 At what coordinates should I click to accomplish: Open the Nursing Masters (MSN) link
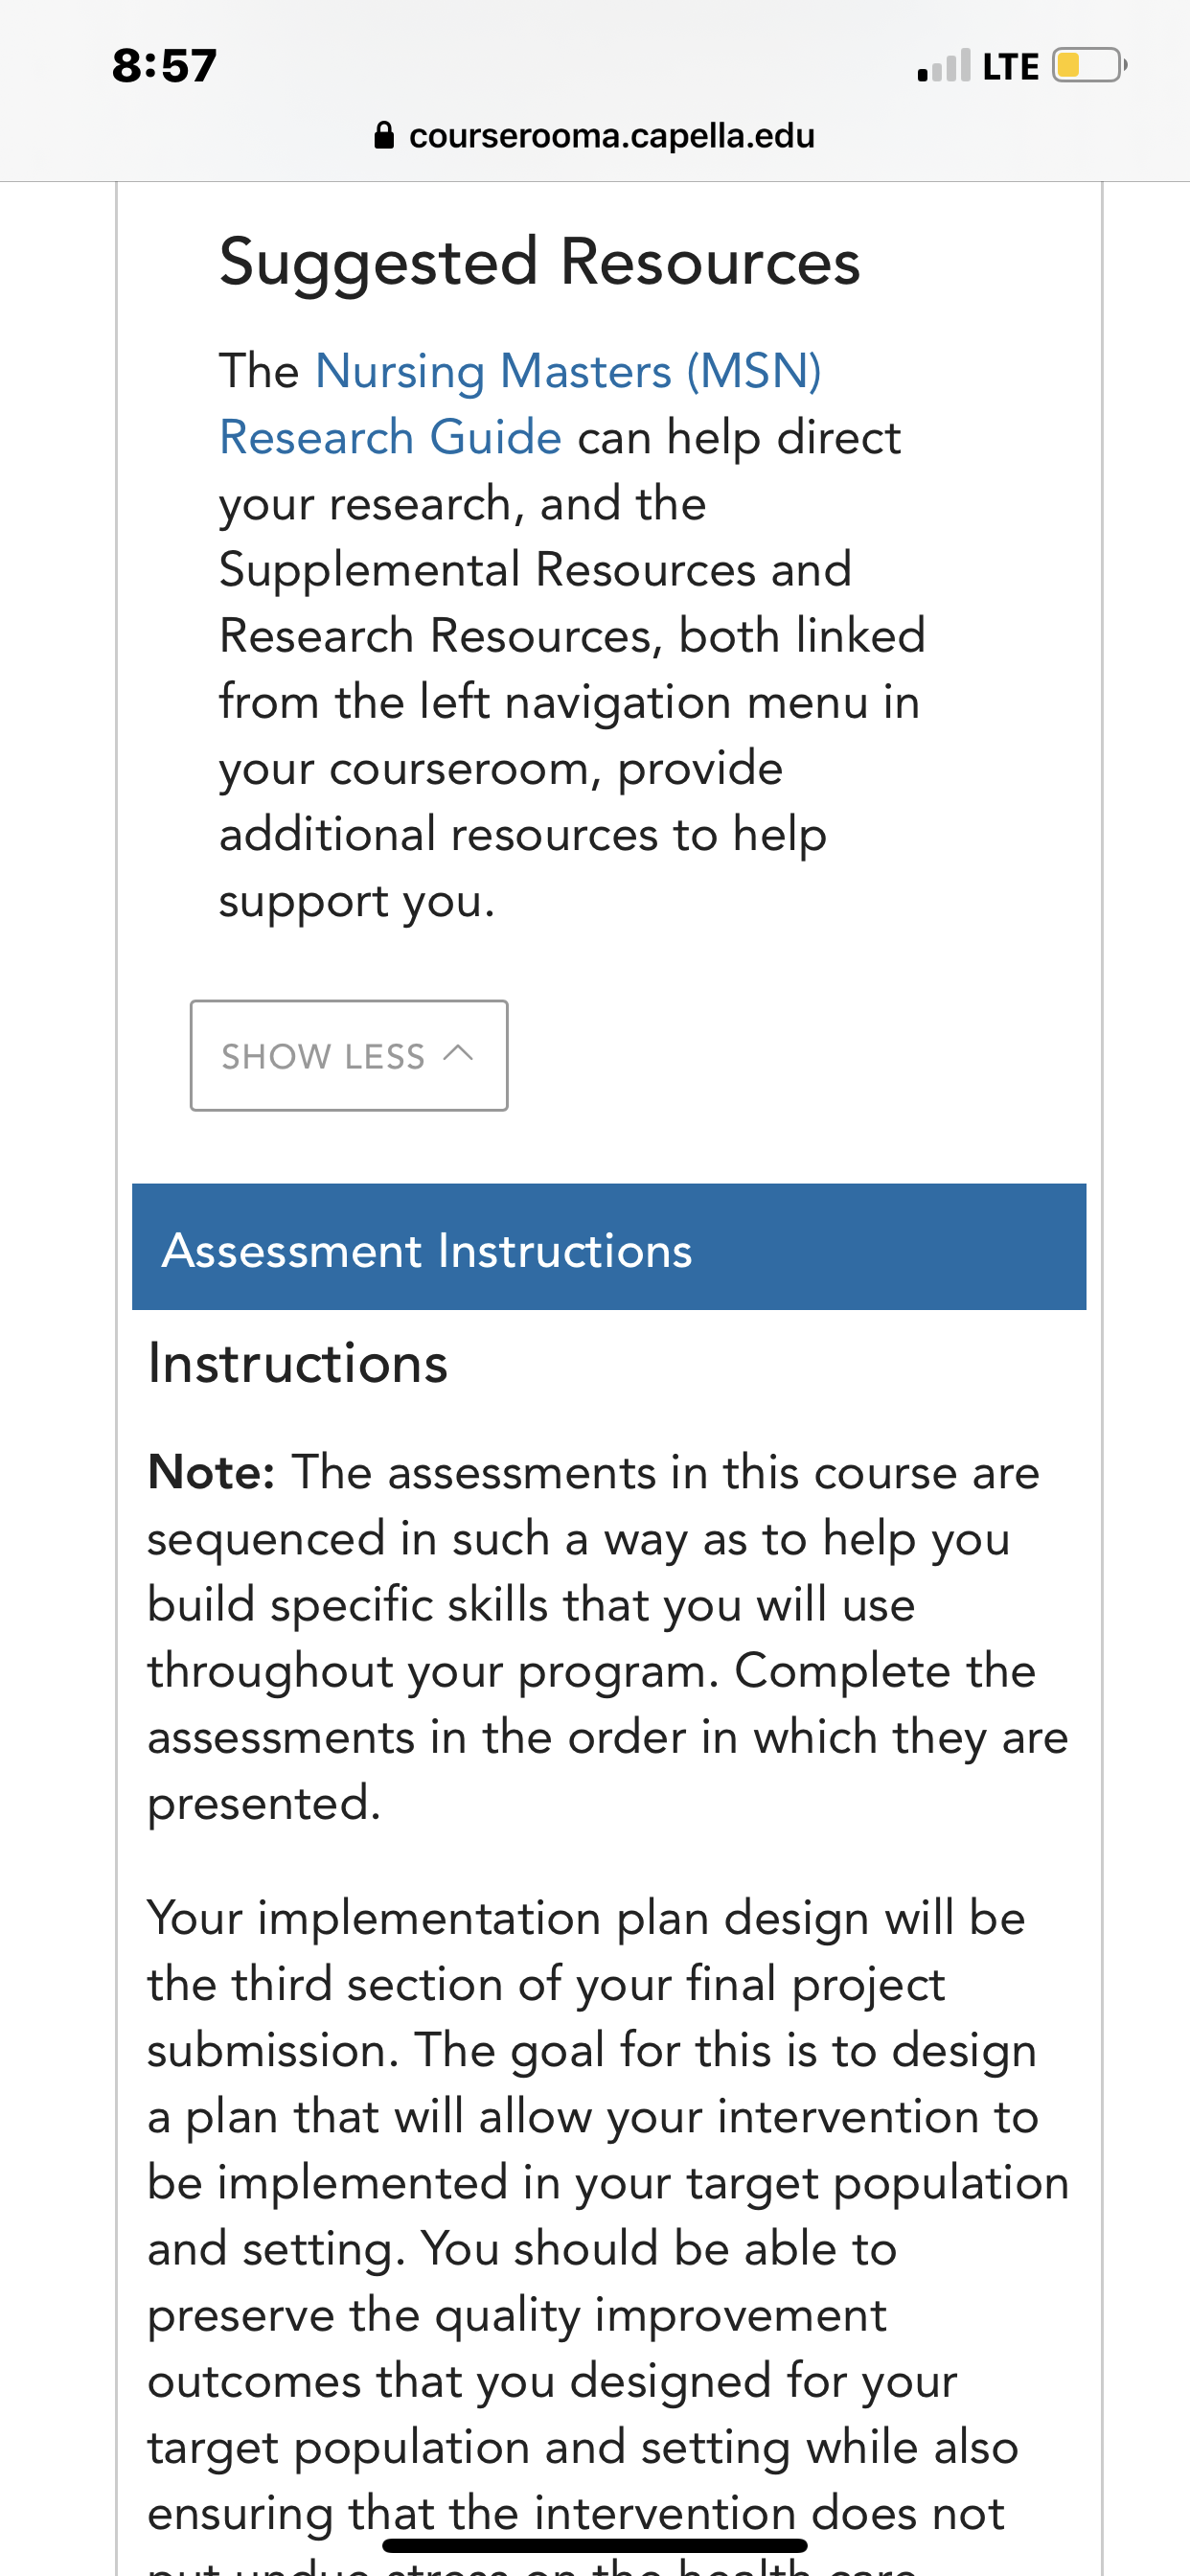click(568, 371)
